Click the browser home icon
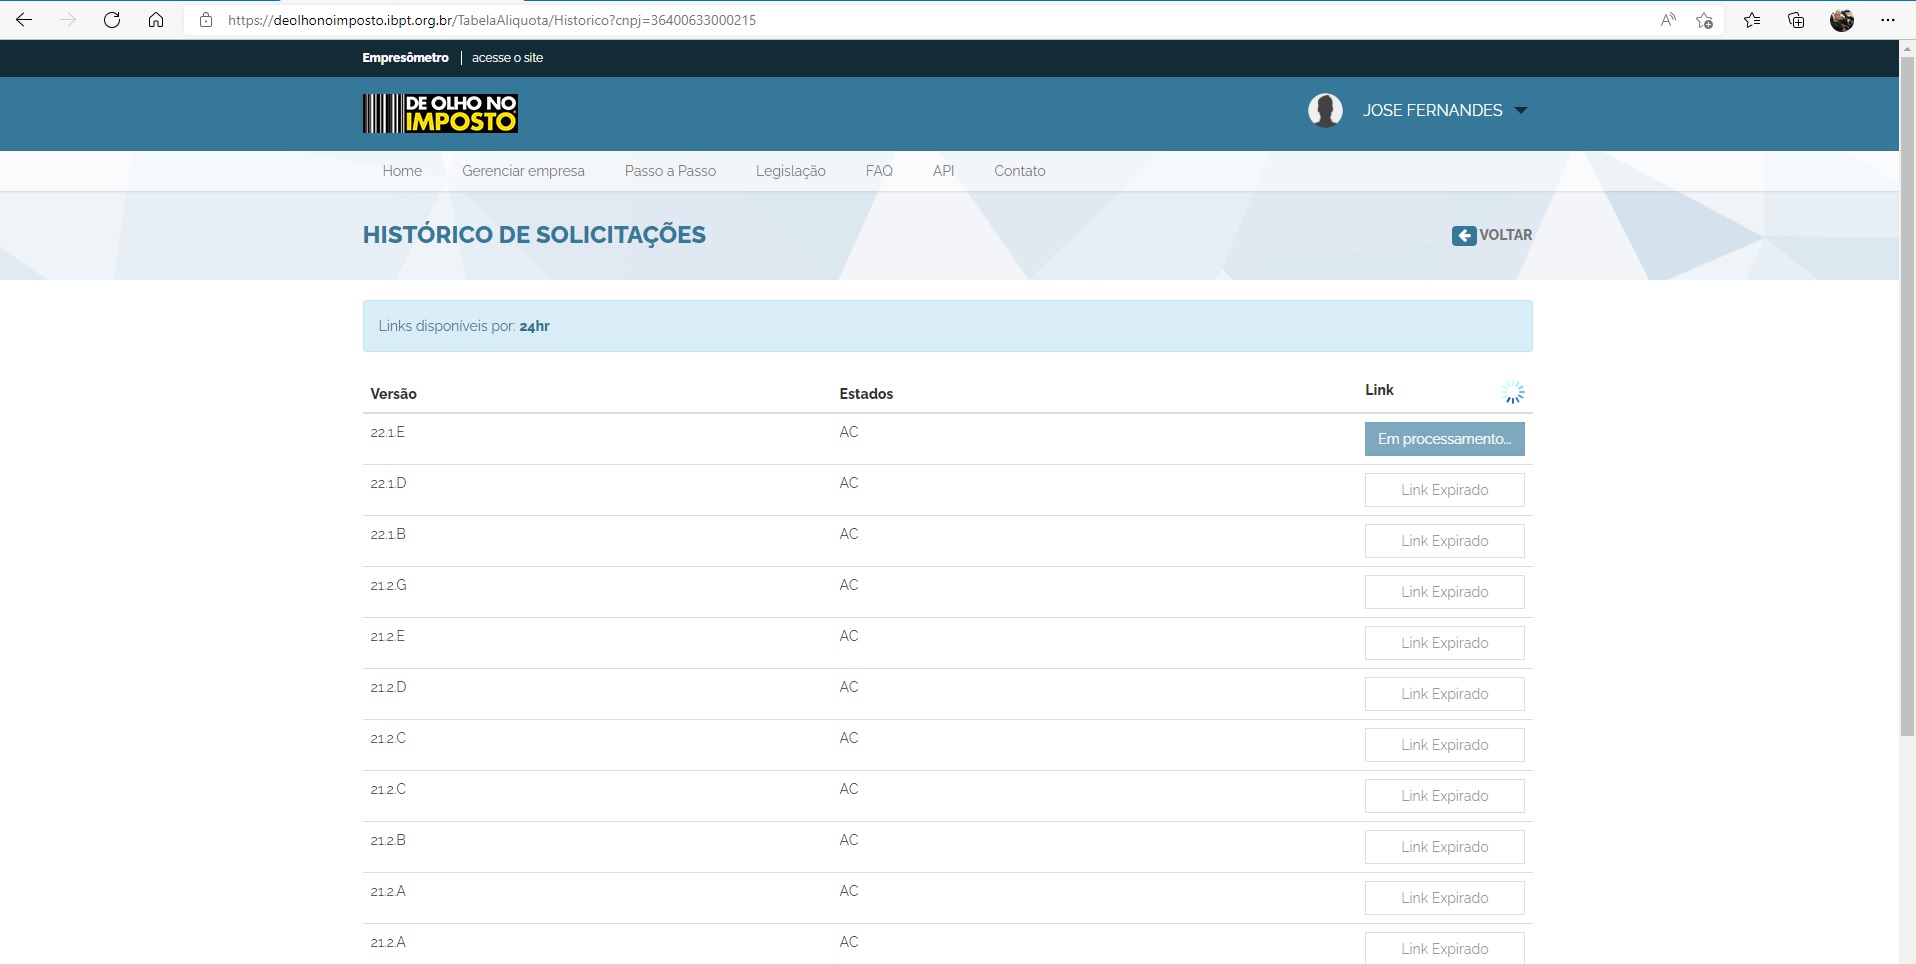 click(156, 20)
